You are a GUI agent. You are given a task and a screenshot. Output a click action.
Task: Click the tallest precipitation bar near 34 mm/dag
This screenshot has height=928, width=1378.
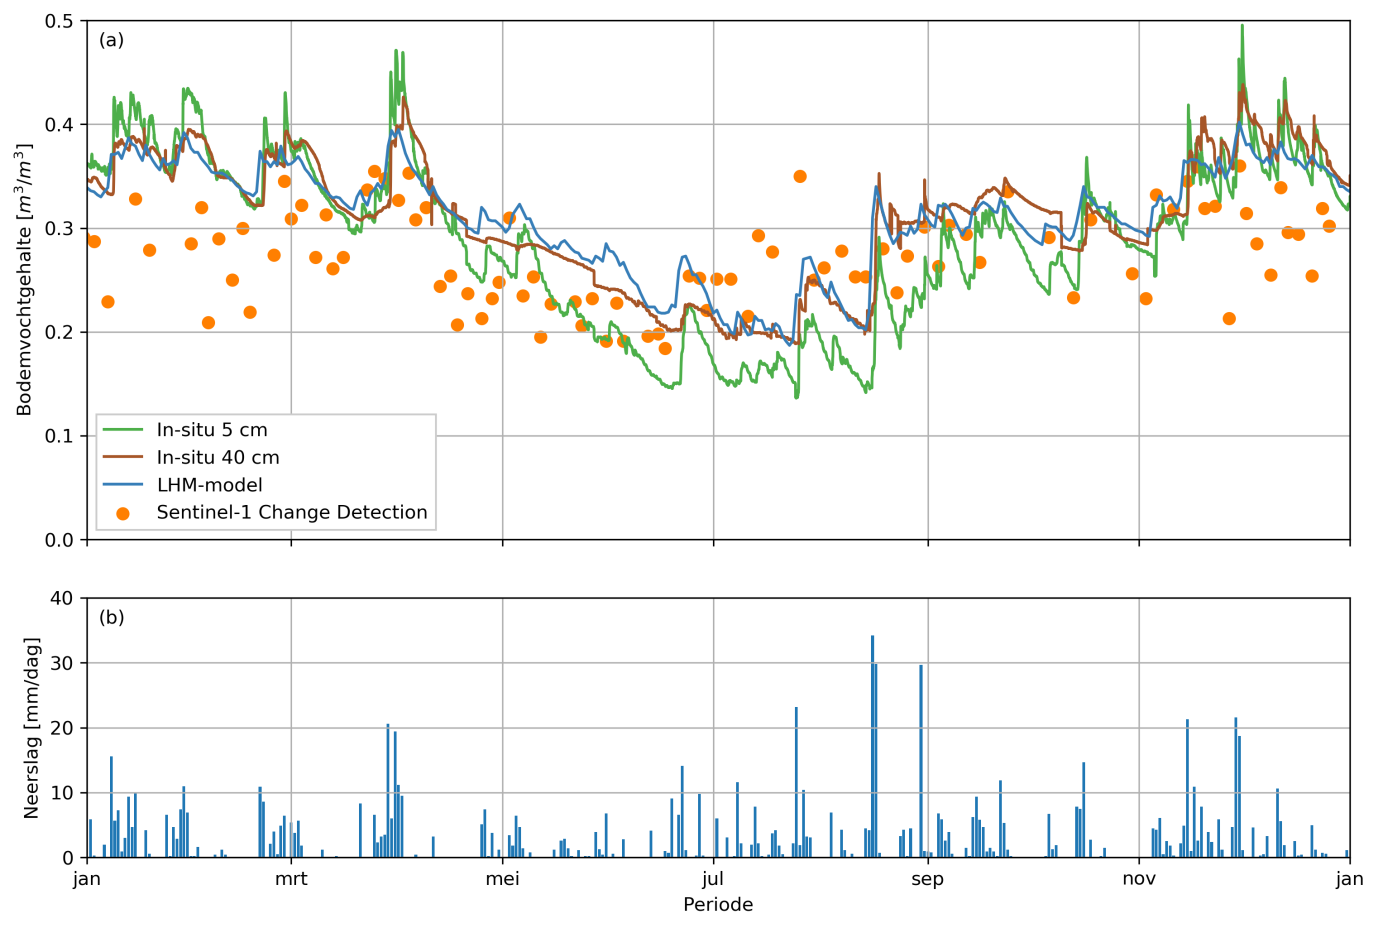click(x=872, y=746)
